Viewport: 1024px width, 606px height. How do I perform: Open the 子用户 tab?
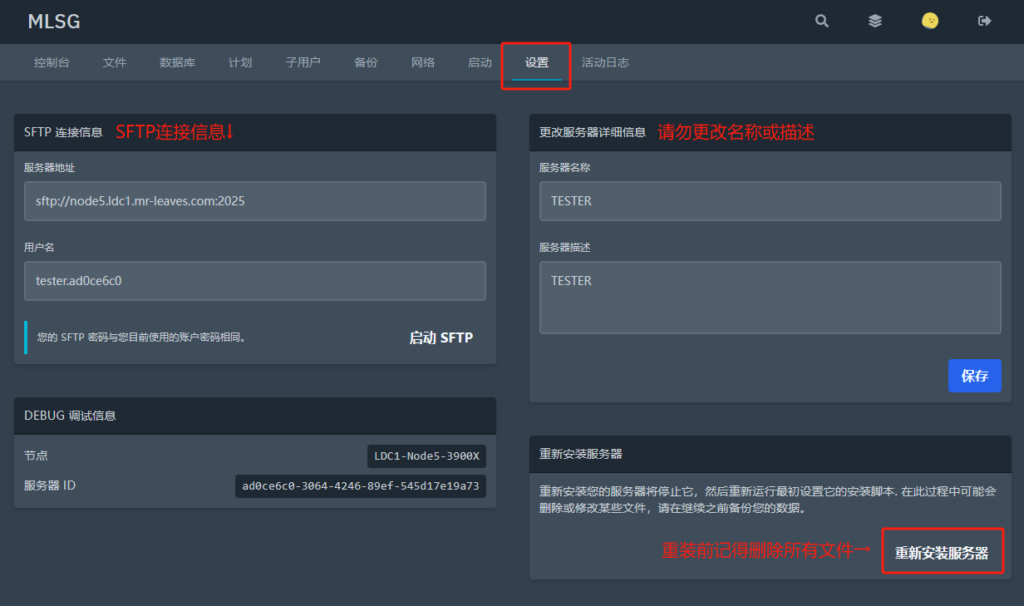(x=302, y=61)
